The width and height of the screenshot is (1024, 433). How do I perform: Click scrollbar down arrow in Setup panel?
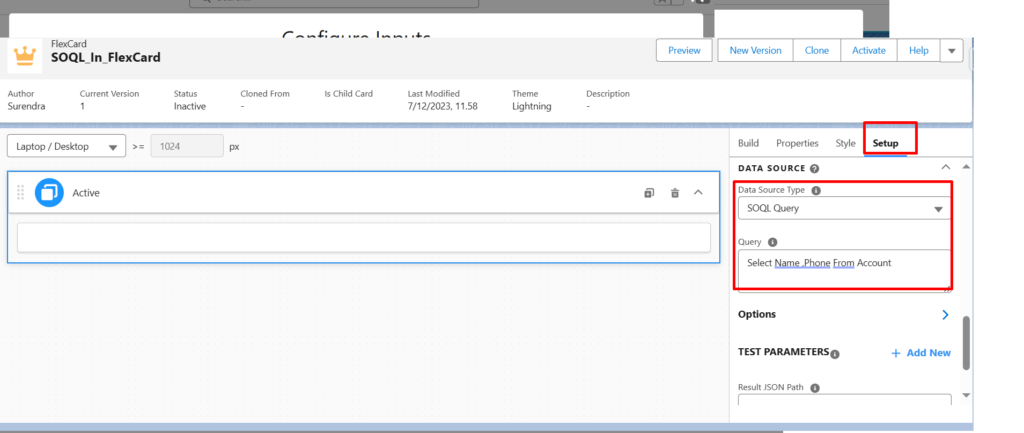967,395
